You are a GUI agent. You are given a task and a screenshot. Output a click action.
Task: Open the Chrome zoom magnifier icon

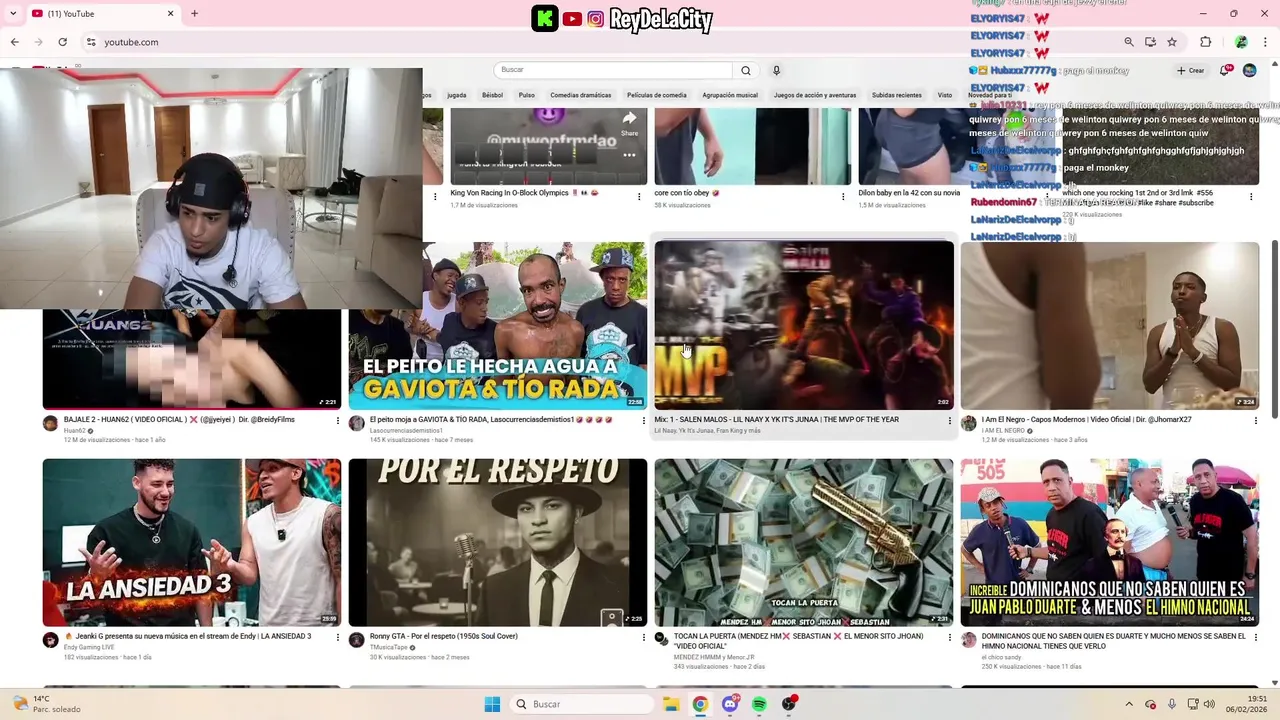pos(1129,42)
